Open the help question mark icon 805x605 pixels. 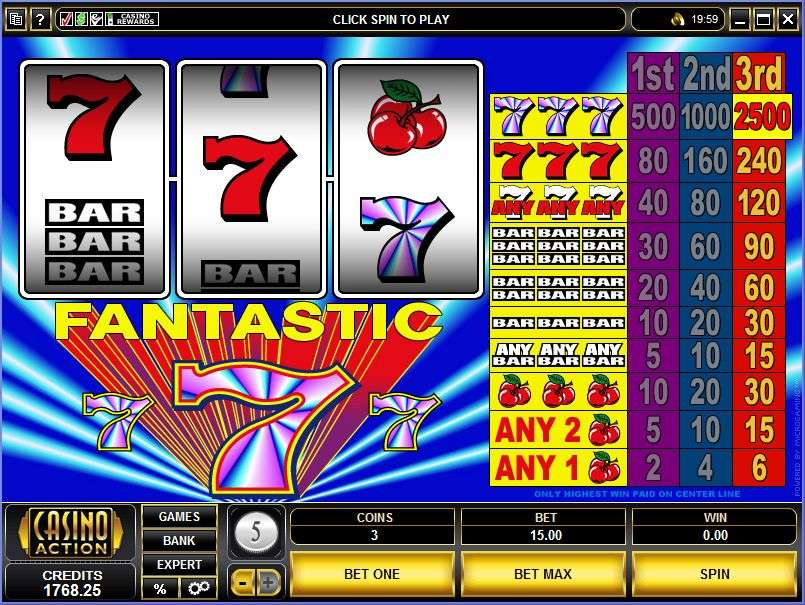40,20
